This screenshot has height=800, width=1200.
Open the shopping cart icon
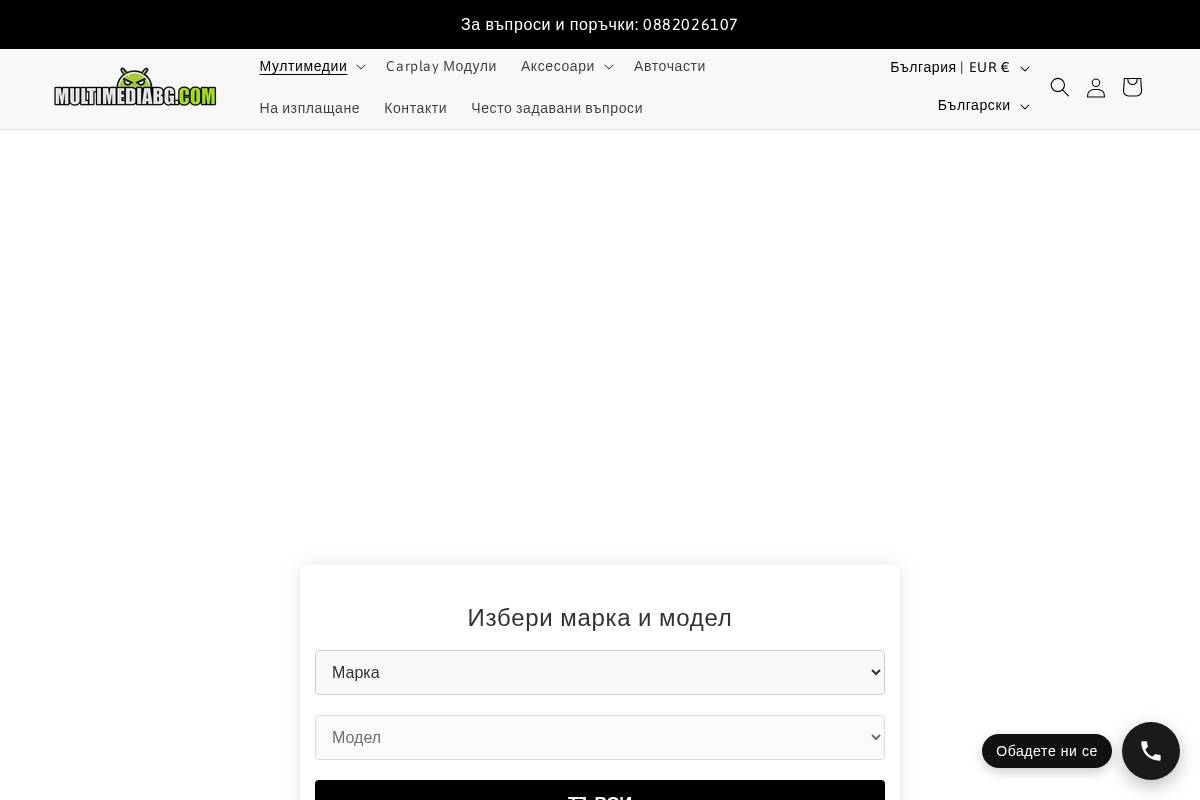pyautogui.click(x=1132, y=87)
